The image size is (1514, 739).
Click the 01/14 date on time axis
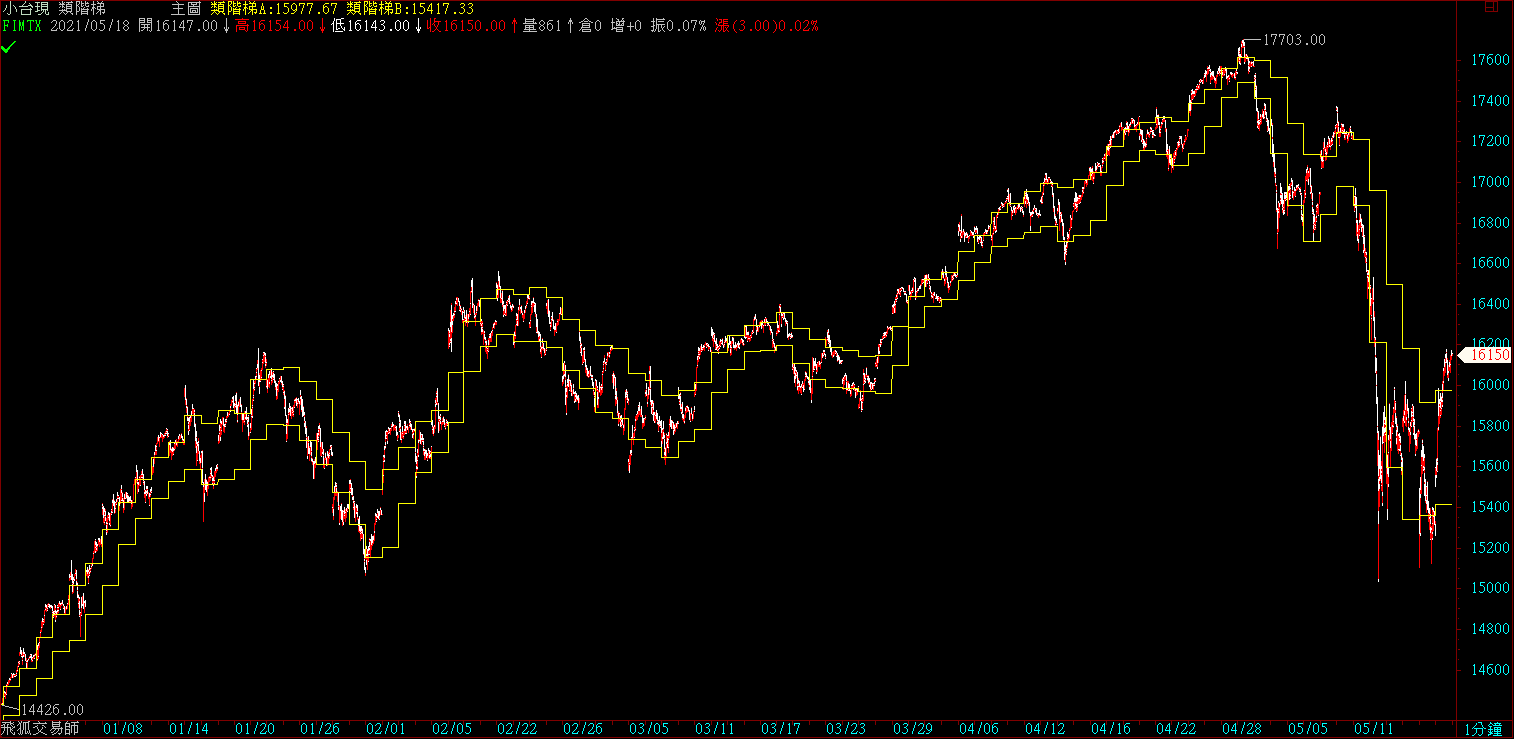coord(190,730)
